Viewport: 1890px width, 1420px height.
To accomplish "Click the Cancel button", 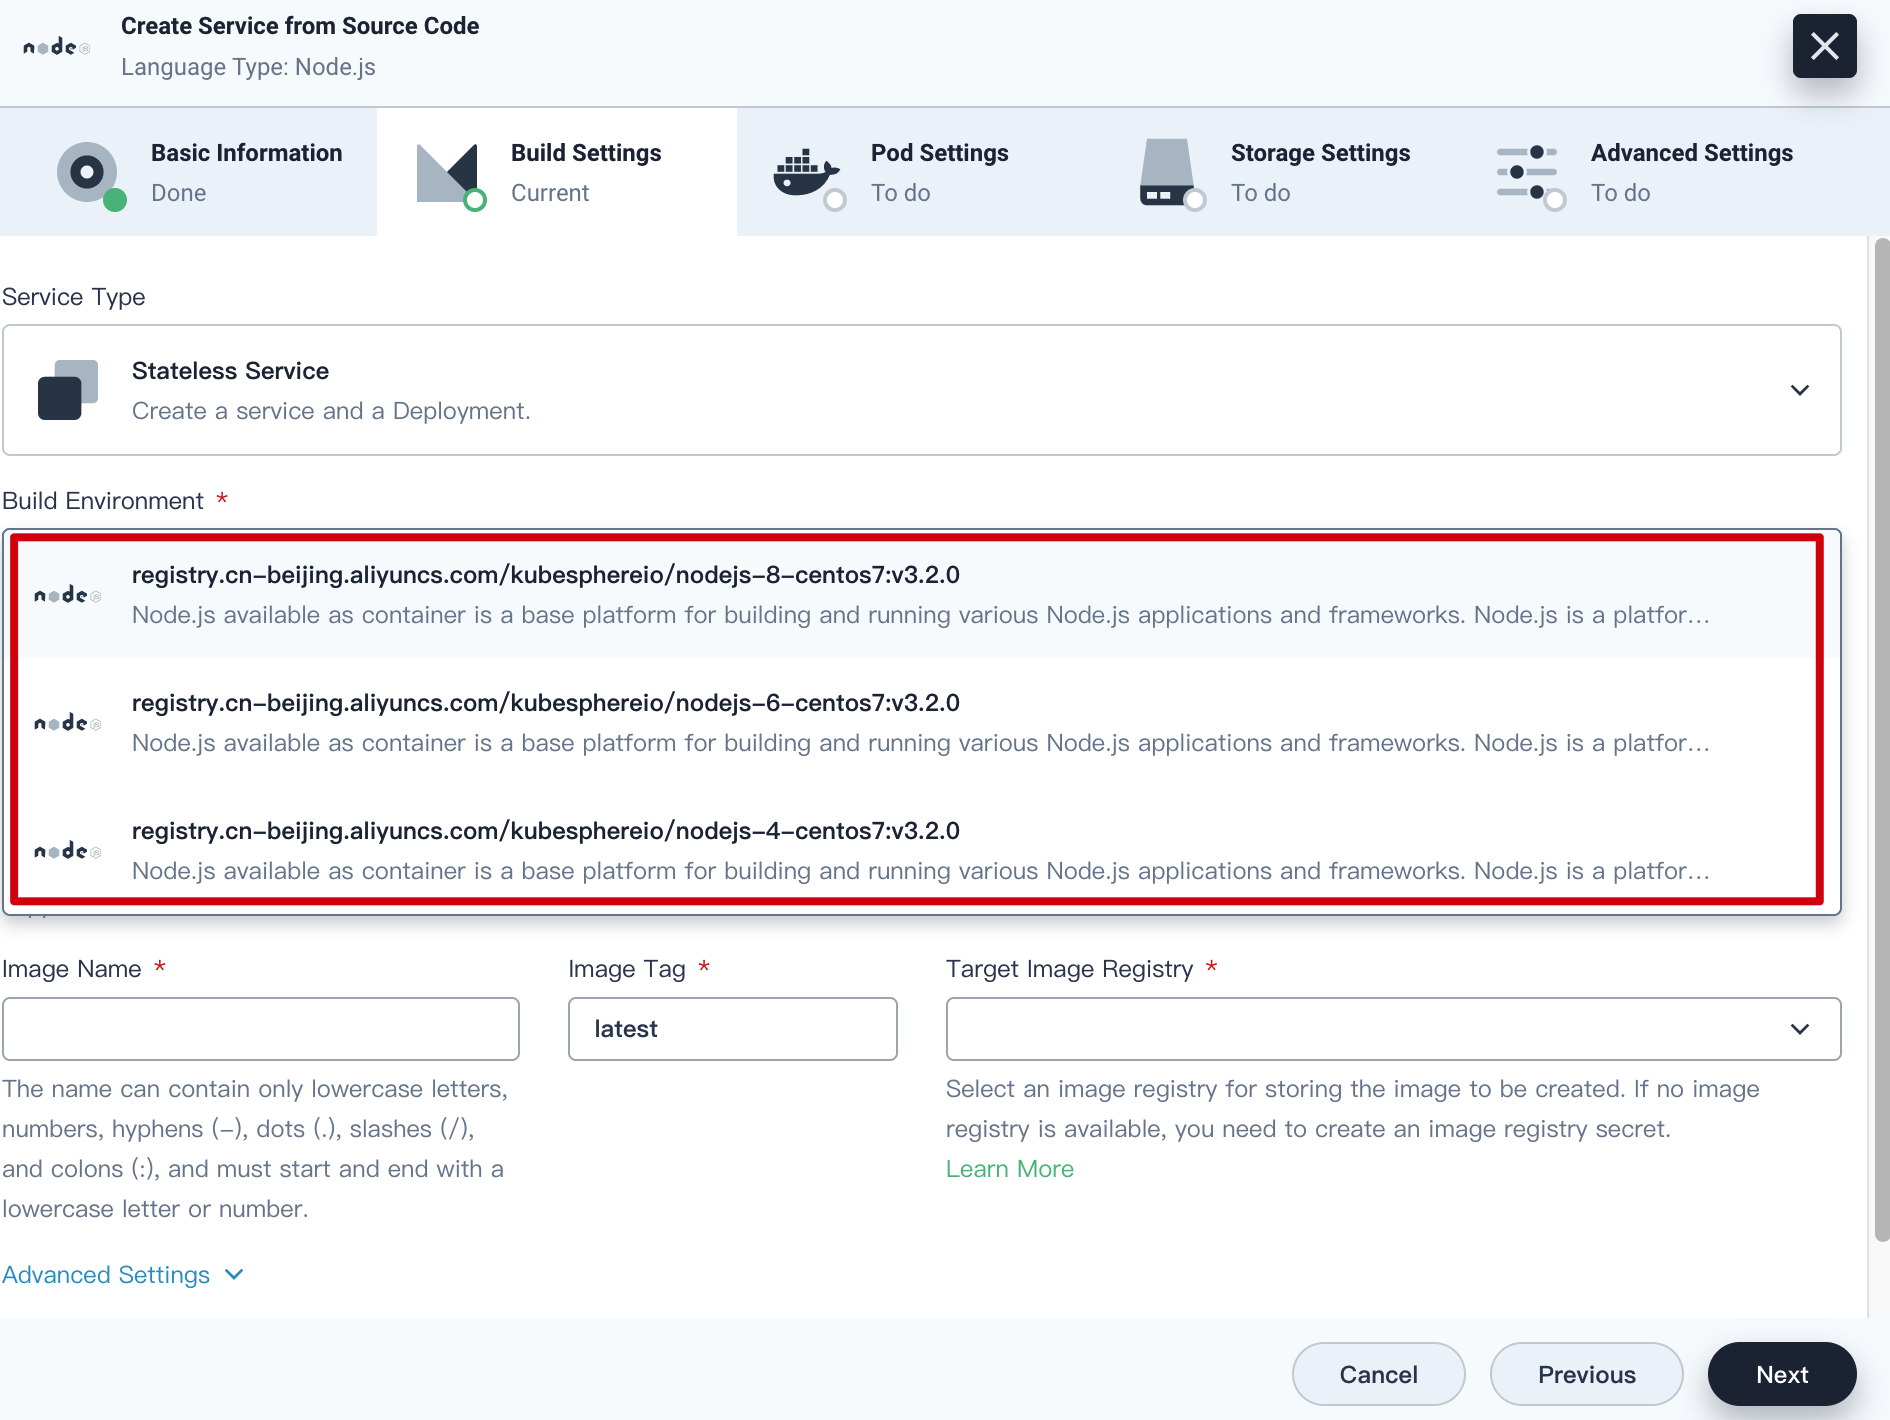I will (x=1378, y=1374).
